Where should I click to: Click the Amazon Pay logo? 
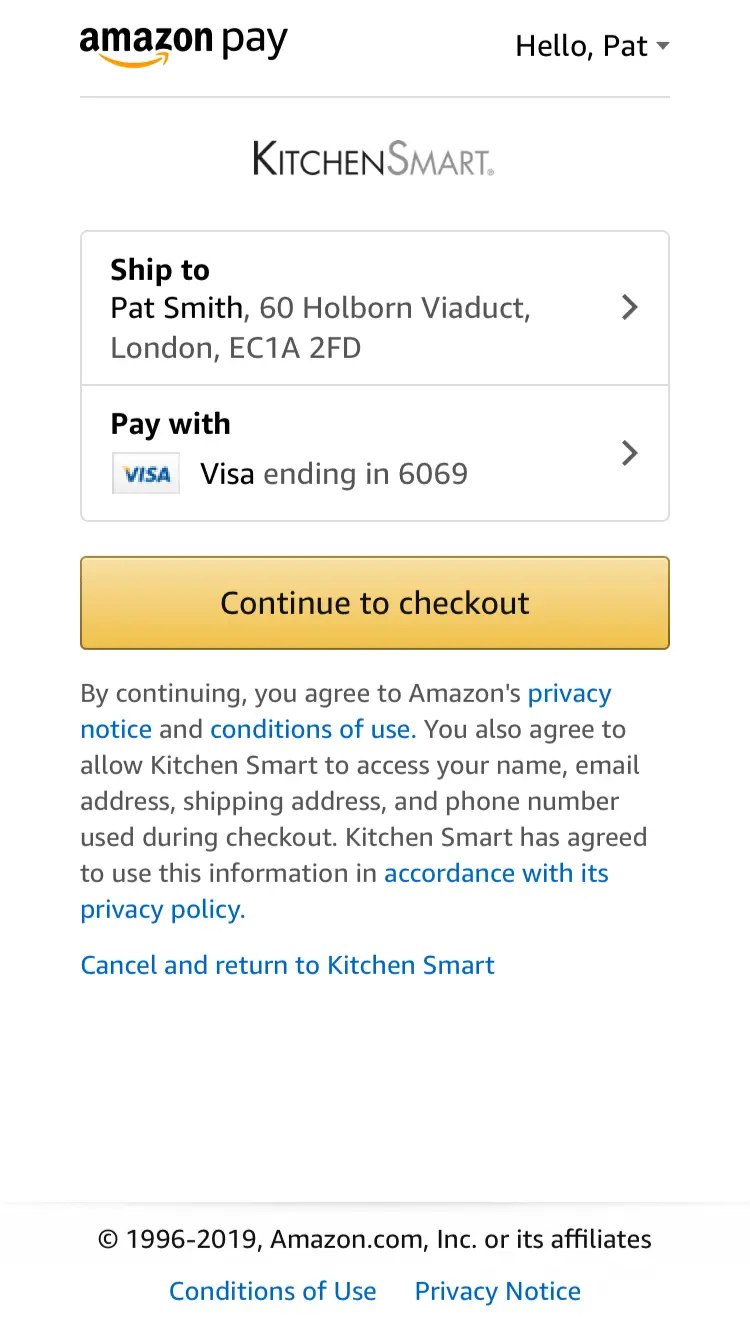click(183, 45)
